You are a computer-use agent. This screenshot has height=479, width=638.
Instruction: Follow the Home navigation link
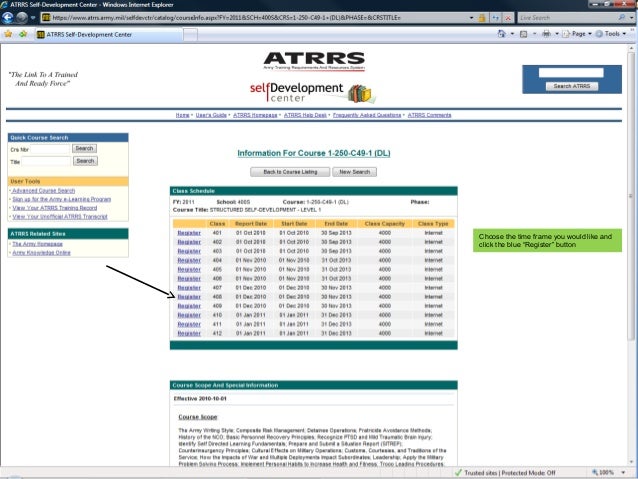(x=182, y=115)
